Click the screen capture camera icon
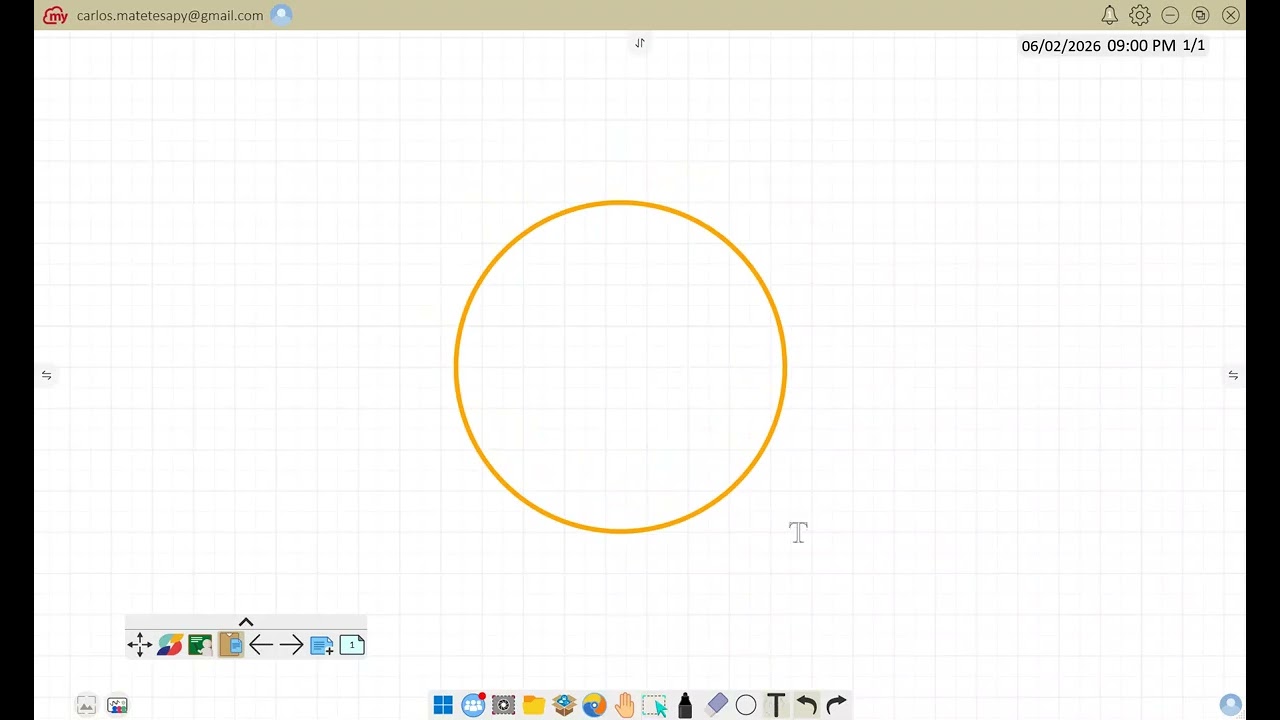Screen dimensions: 1280x720 (x=504, y=705)
